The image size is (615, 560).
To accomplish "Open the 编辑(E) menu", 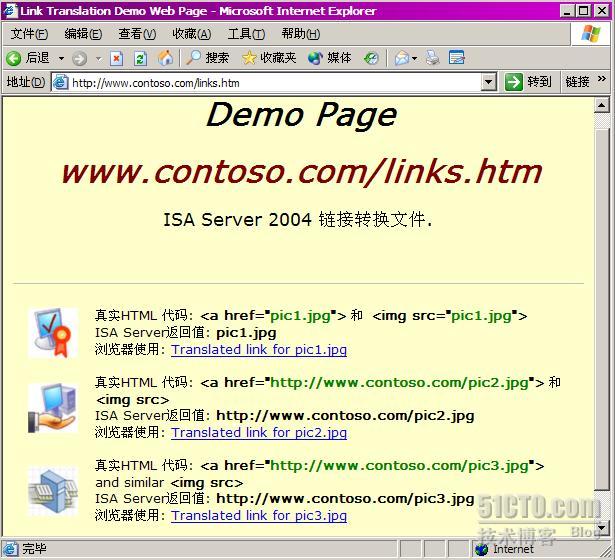I will coord(83,34).
